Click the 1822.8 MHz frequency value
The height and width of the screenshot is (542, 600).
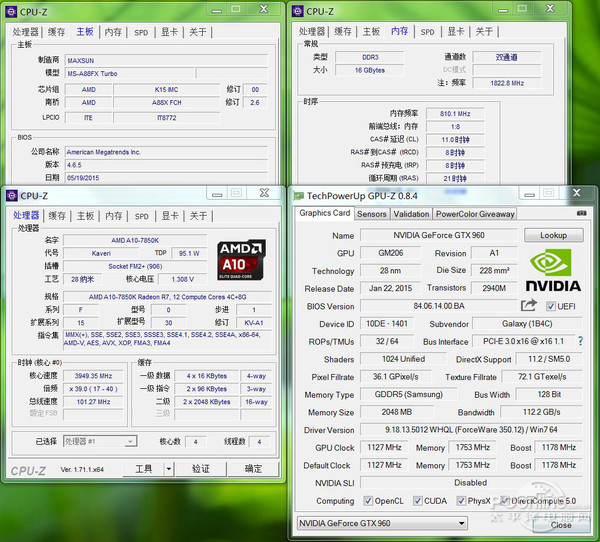pyautogui.click(x=507, y=83)
